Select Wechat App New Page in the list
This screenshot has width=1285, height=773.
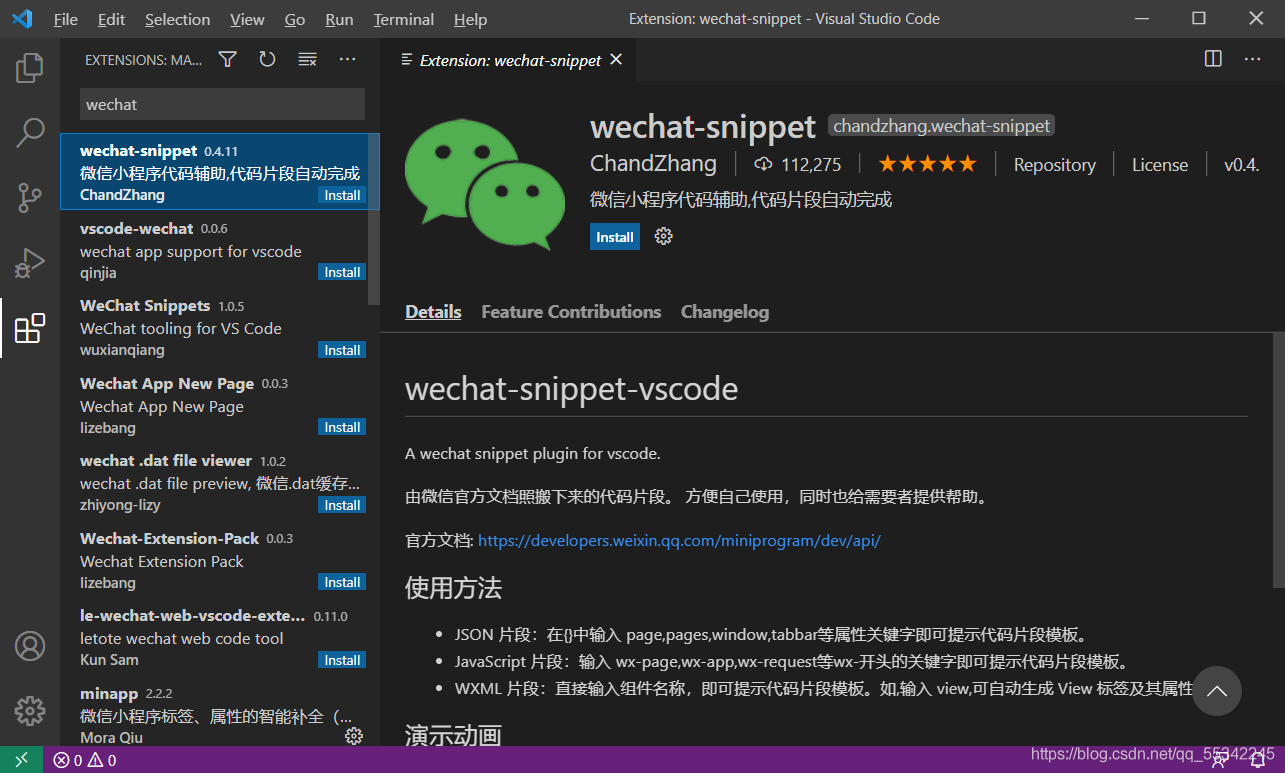pyautogui.click(x=220, y=405)
